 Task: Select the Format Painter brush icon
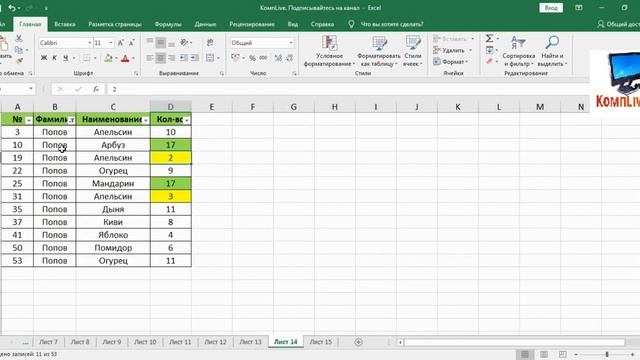coord(19,61)
